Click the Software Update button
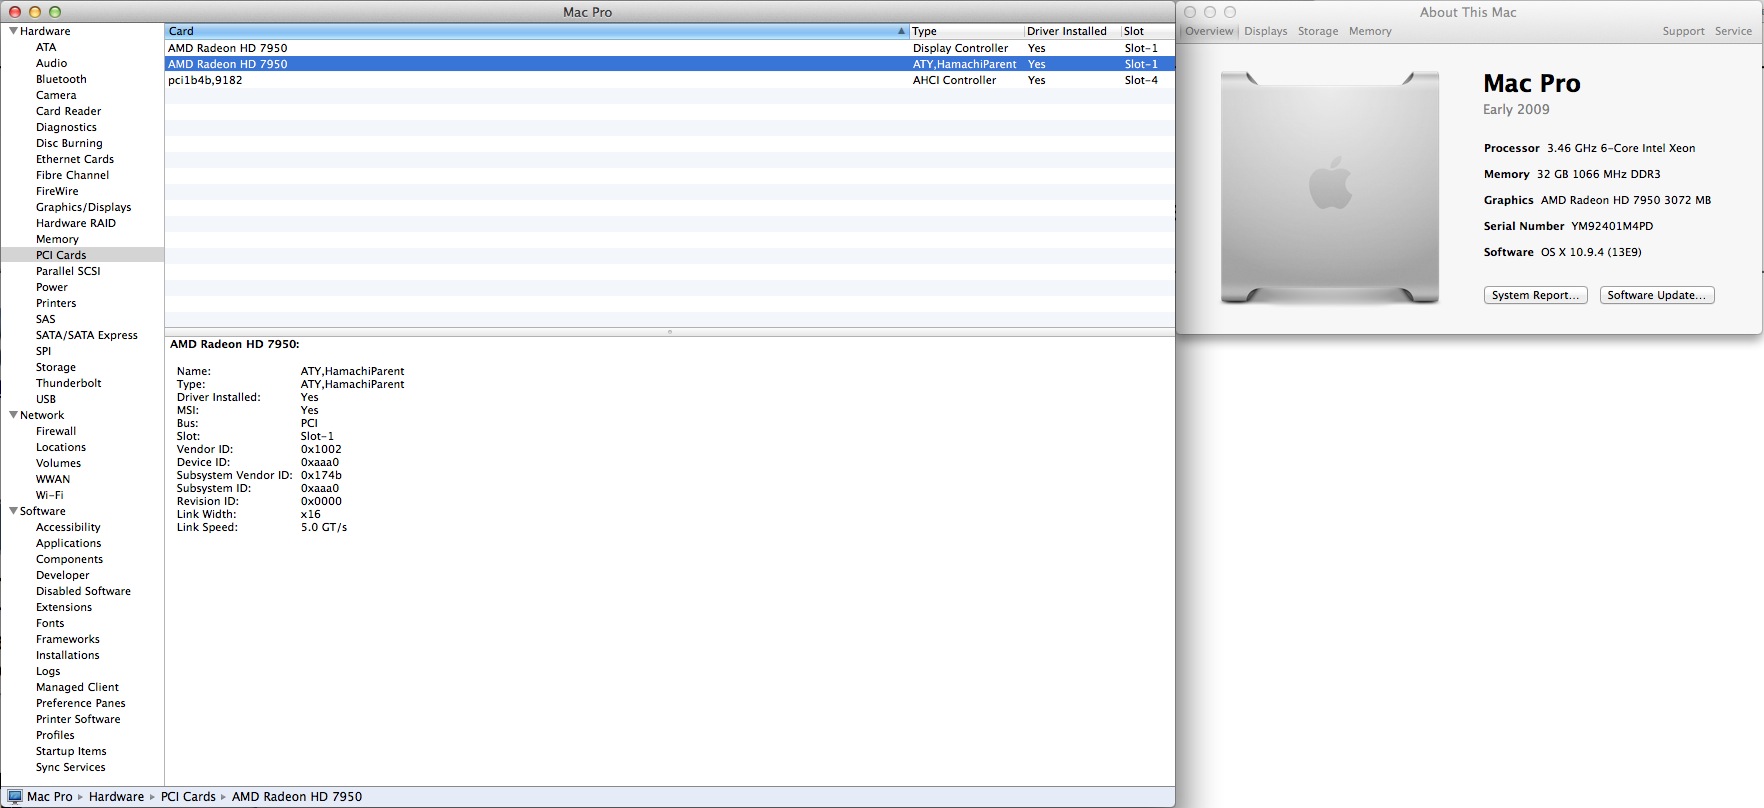Image resolution: width=1764 pixels, height=808 pixels. coord(1657,295)
